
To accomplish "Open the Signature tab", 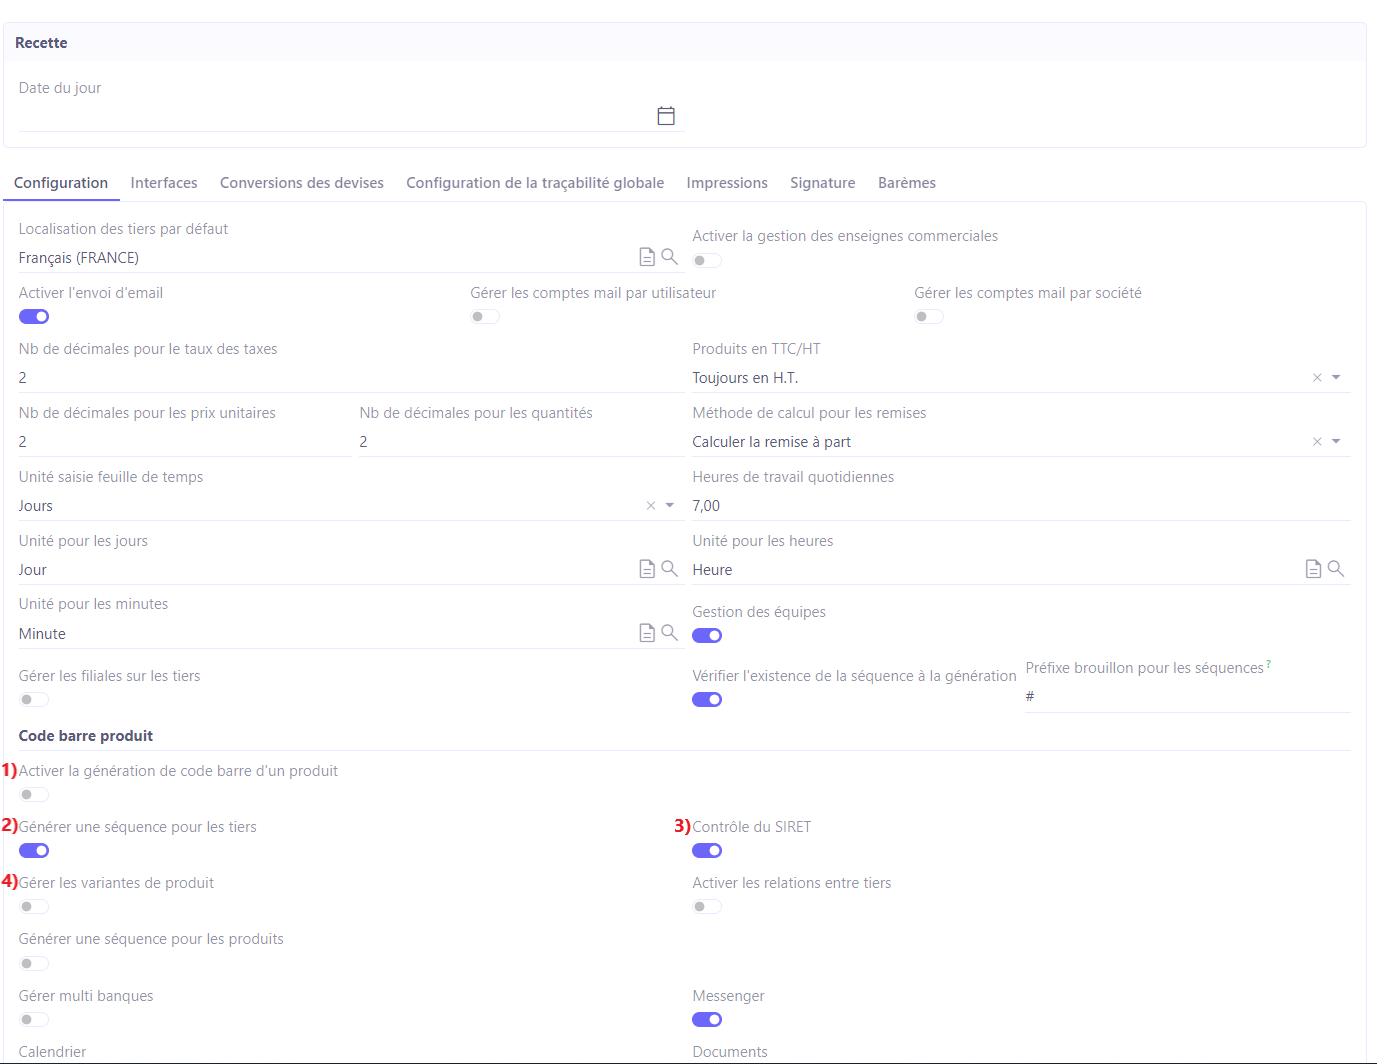I will [823, 183].
